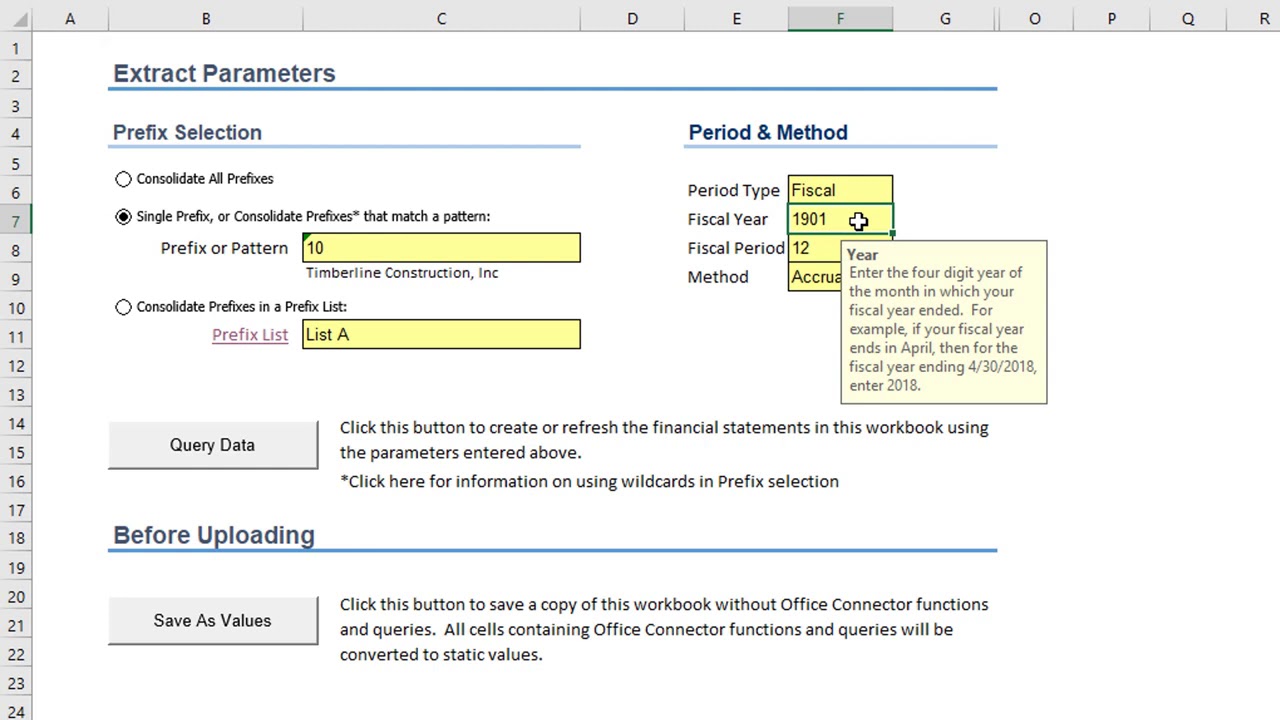Select row 14 header
The width and height of the screenshot is (1280, 720).
(16, 424)
